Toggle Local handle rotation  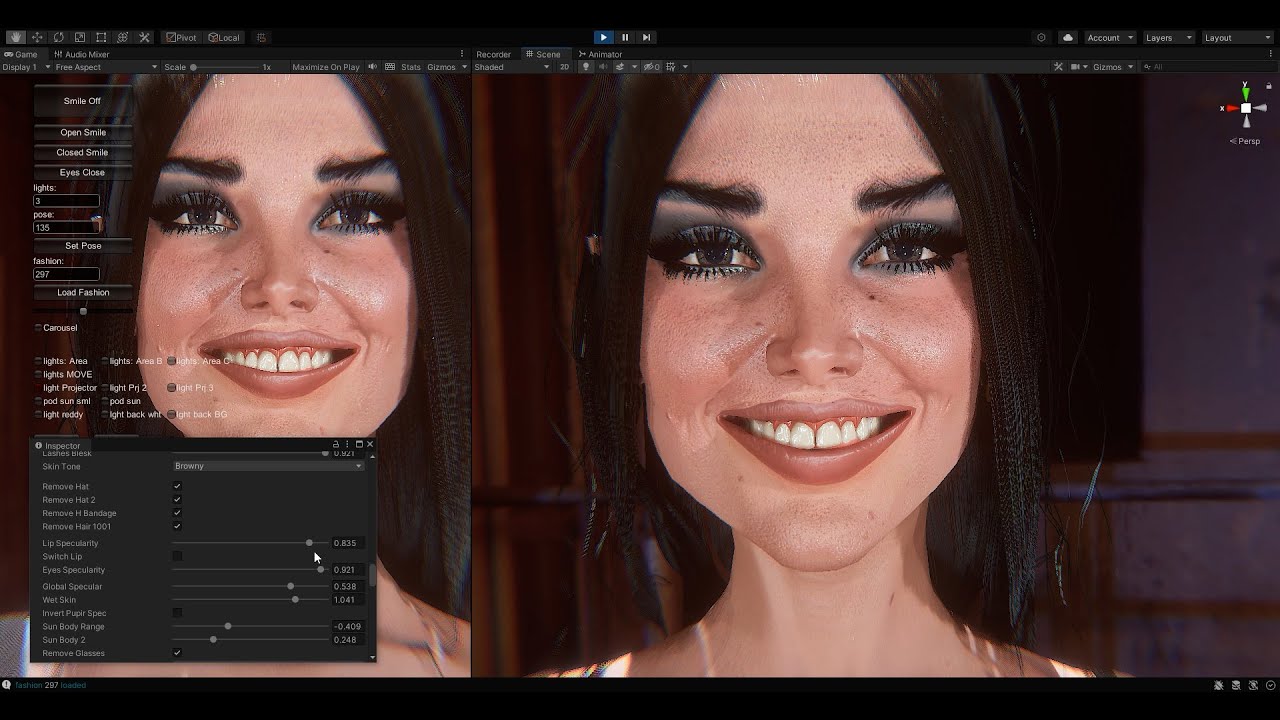[x=224, y=37]
